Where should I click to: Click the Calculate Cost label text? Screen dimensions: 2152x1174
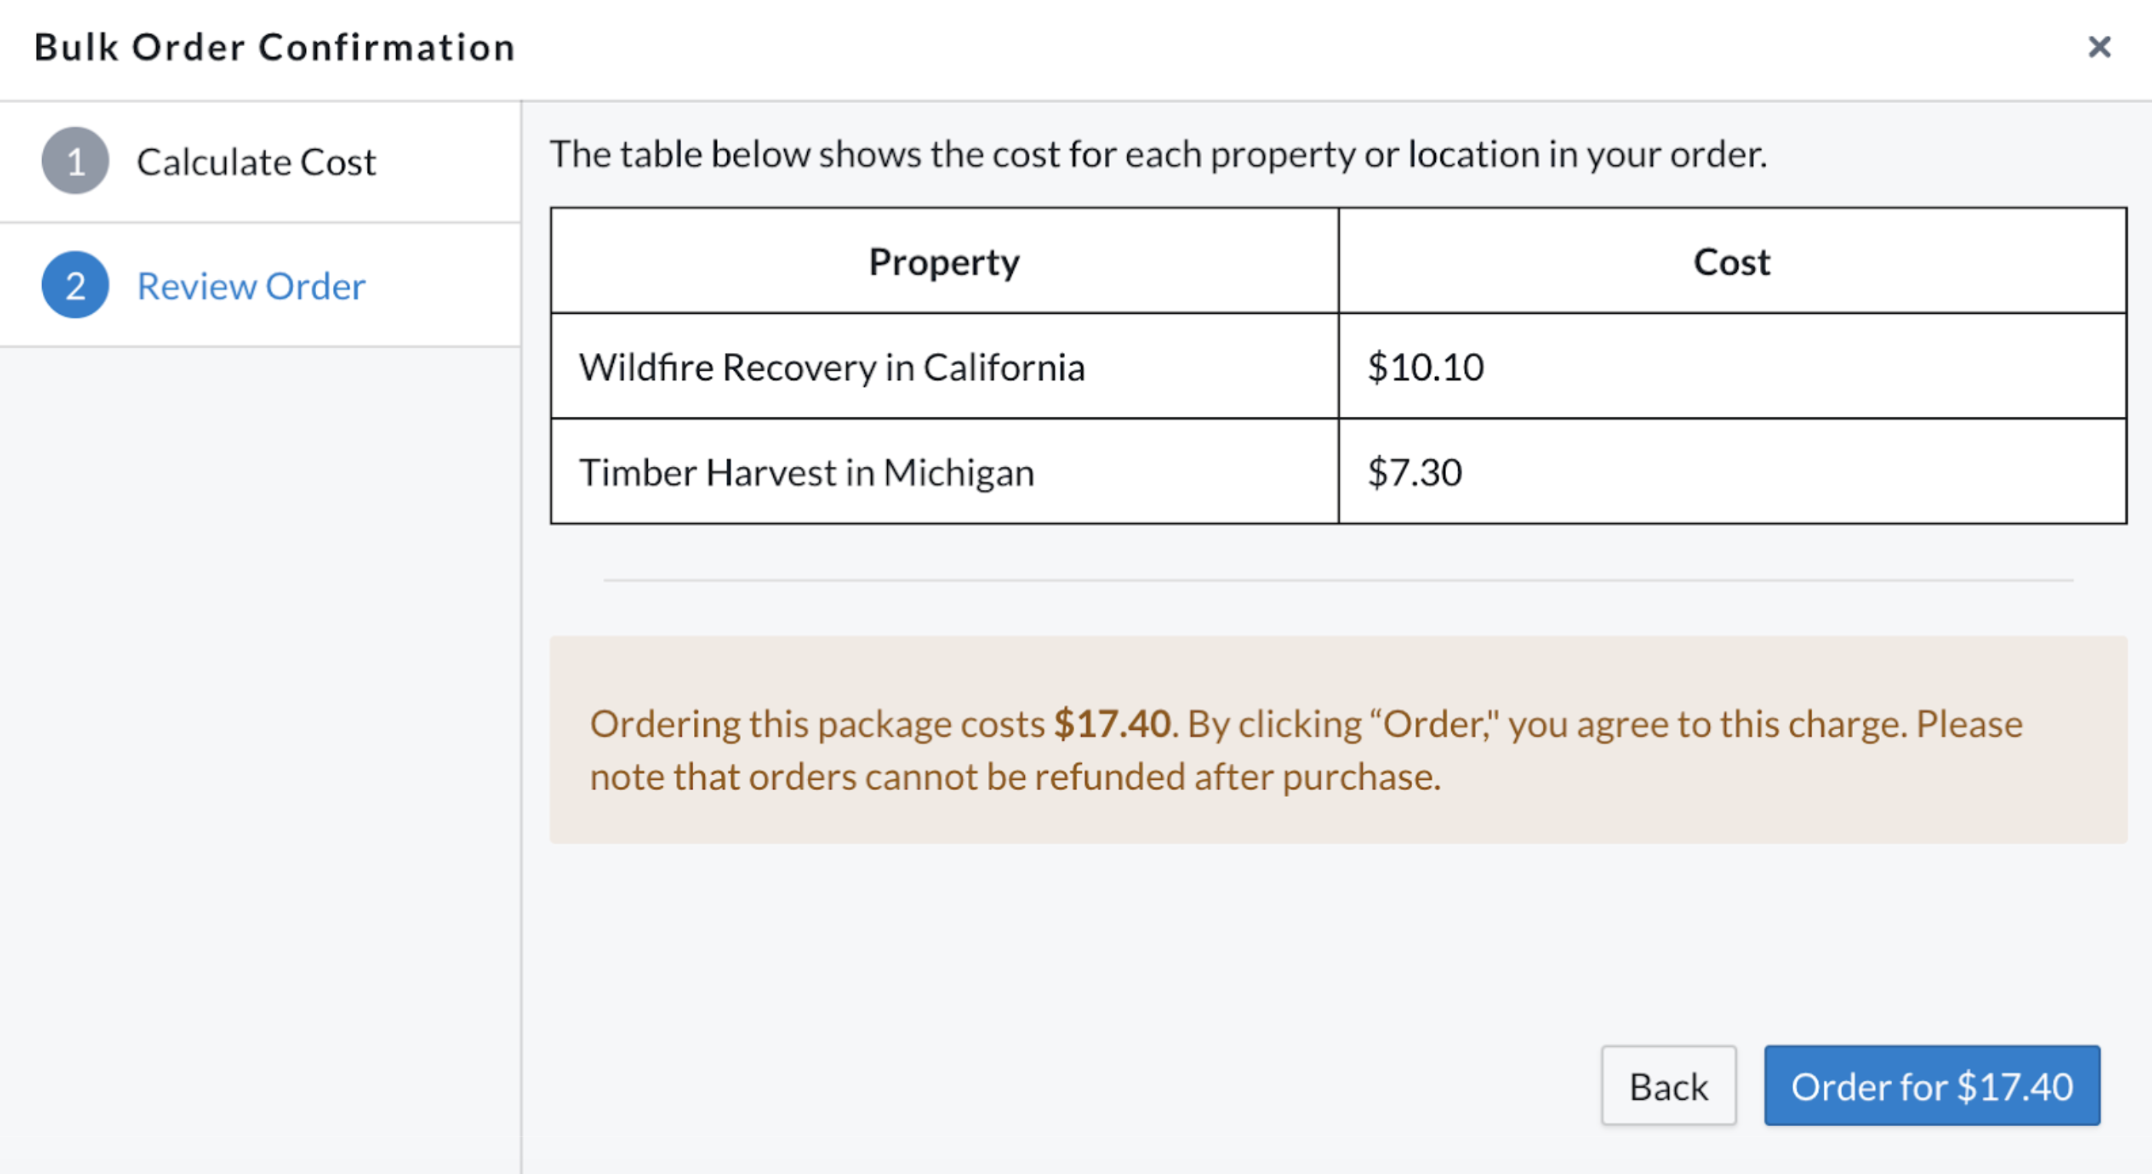[x=256, y=162]
